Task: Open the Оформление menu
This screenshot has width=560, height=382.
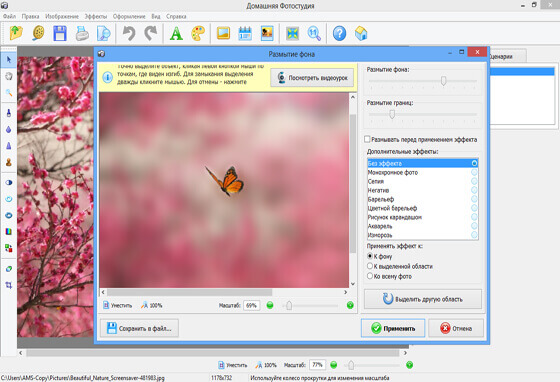Action: [x=129, y=16]
